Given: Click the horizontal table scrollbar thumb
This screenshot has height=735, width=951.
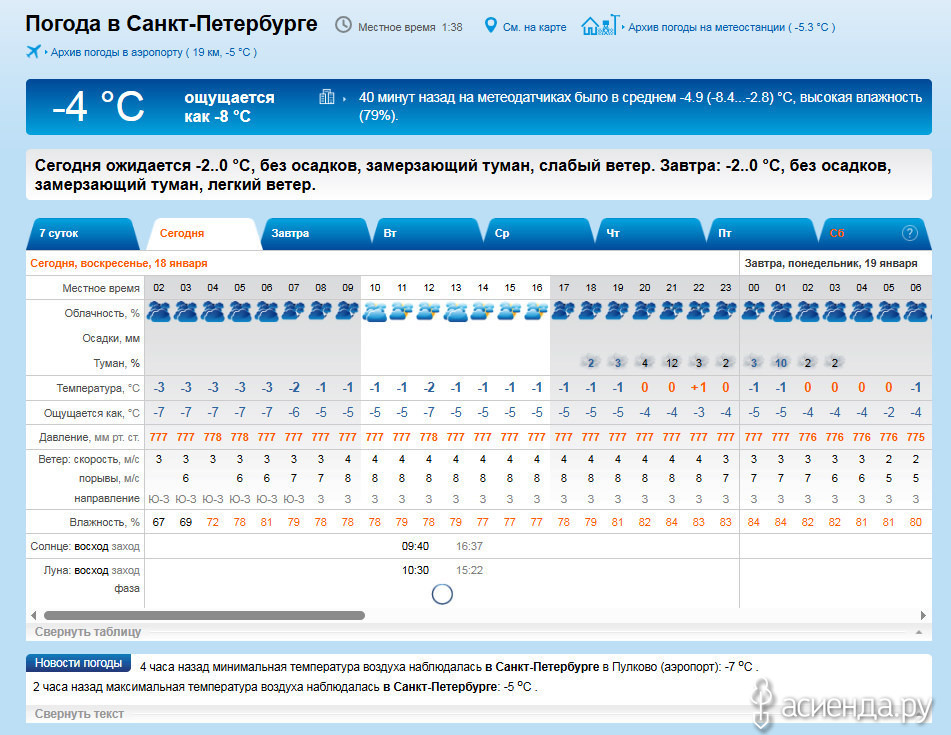Looking at the screenshot, I should (x=204, y=616).
